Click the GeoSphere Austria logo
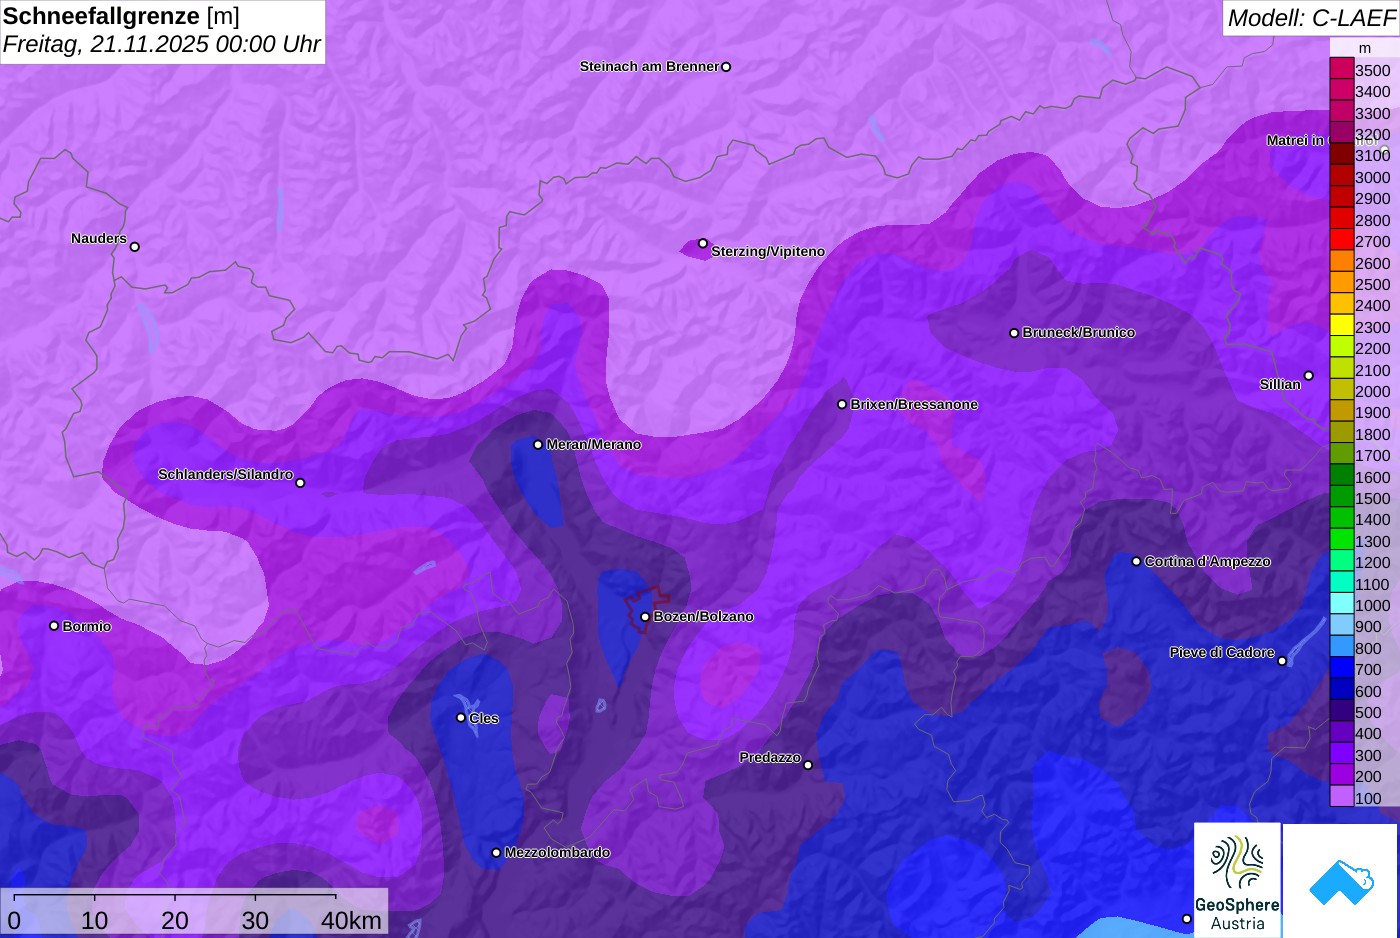This screenshot has height=938, width=1400. (1237, 880)
